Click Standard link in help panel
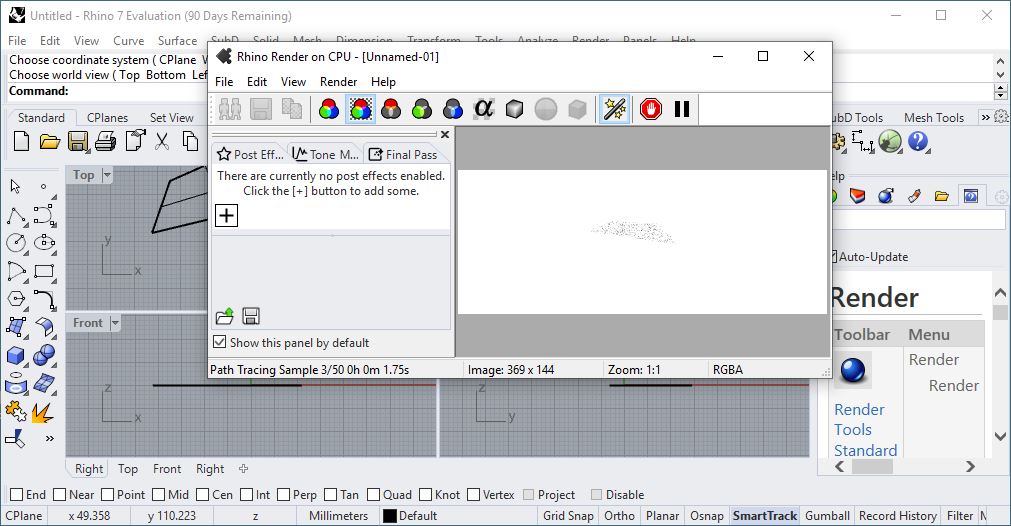The image size is (1011, 526). click(865, 450)
